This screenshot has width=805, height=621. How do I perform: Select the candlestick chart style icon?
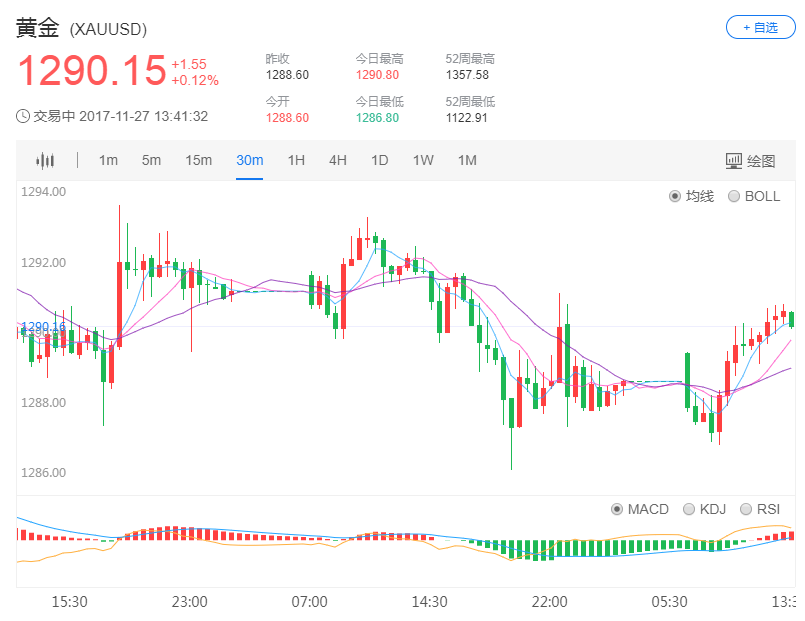44,160
